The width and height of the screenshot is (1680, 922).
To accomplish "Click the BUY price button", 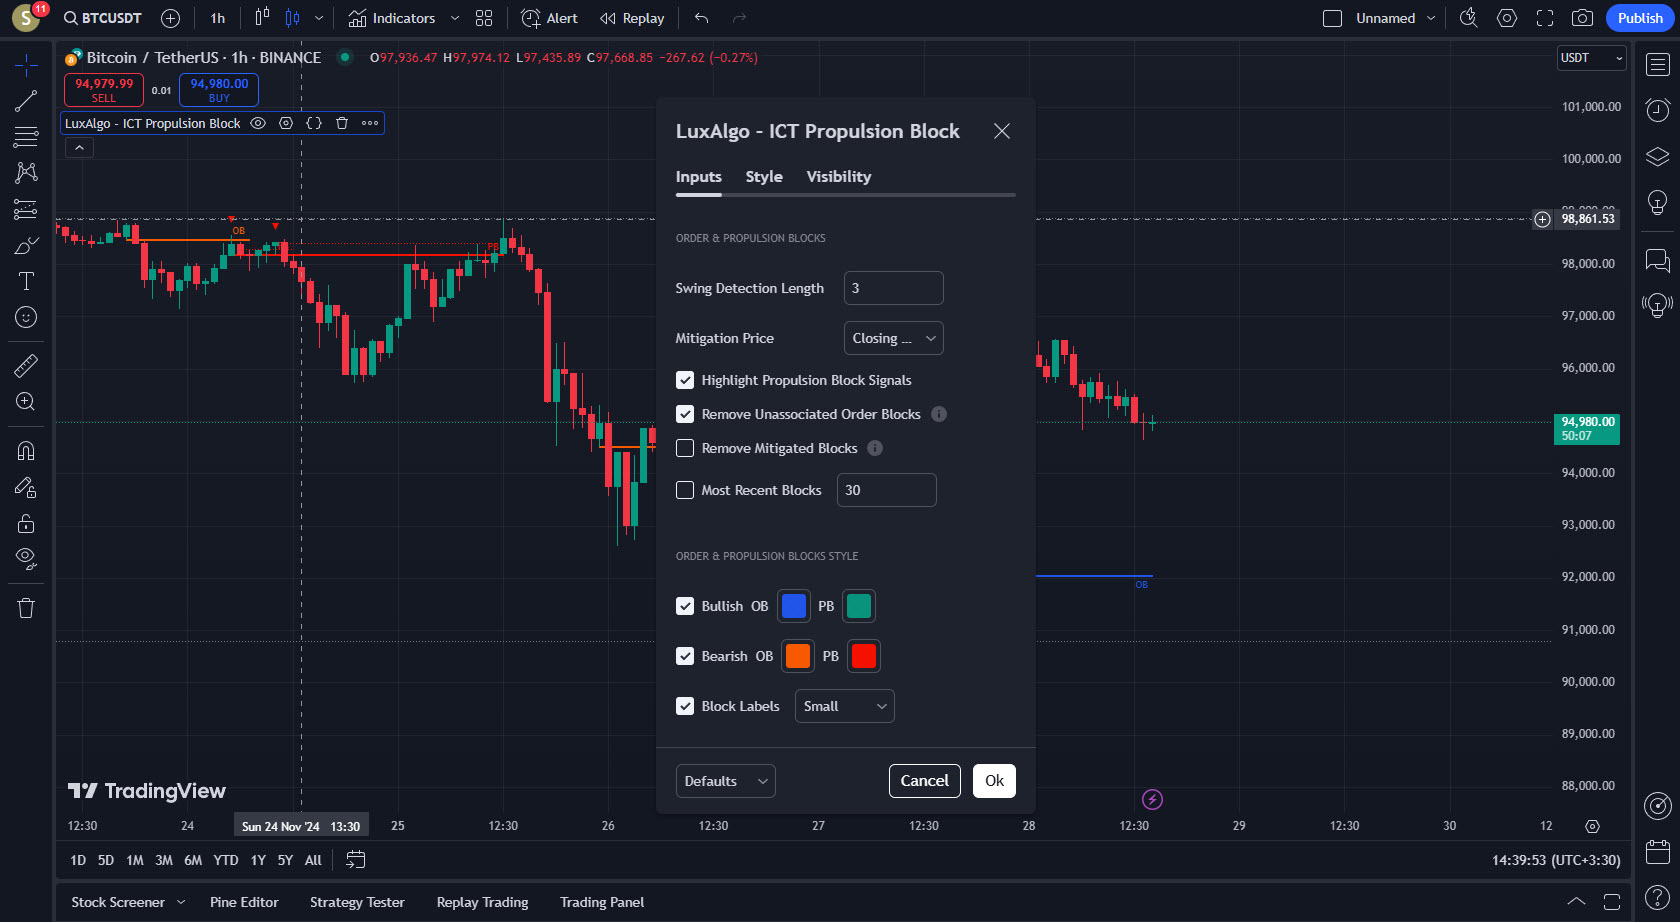I will (x=219, y=90).
